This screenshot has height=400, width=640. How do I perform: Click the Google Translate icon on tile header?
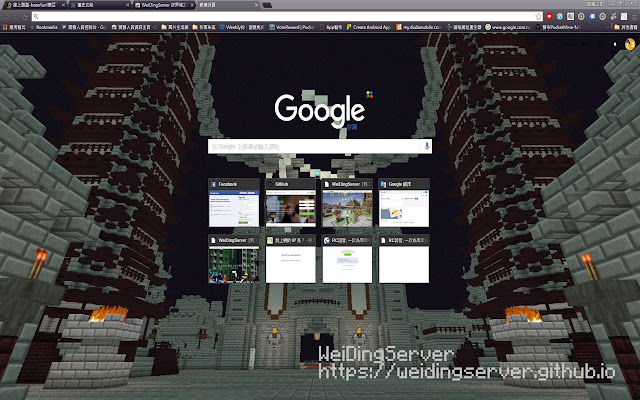tap(383, 184)
